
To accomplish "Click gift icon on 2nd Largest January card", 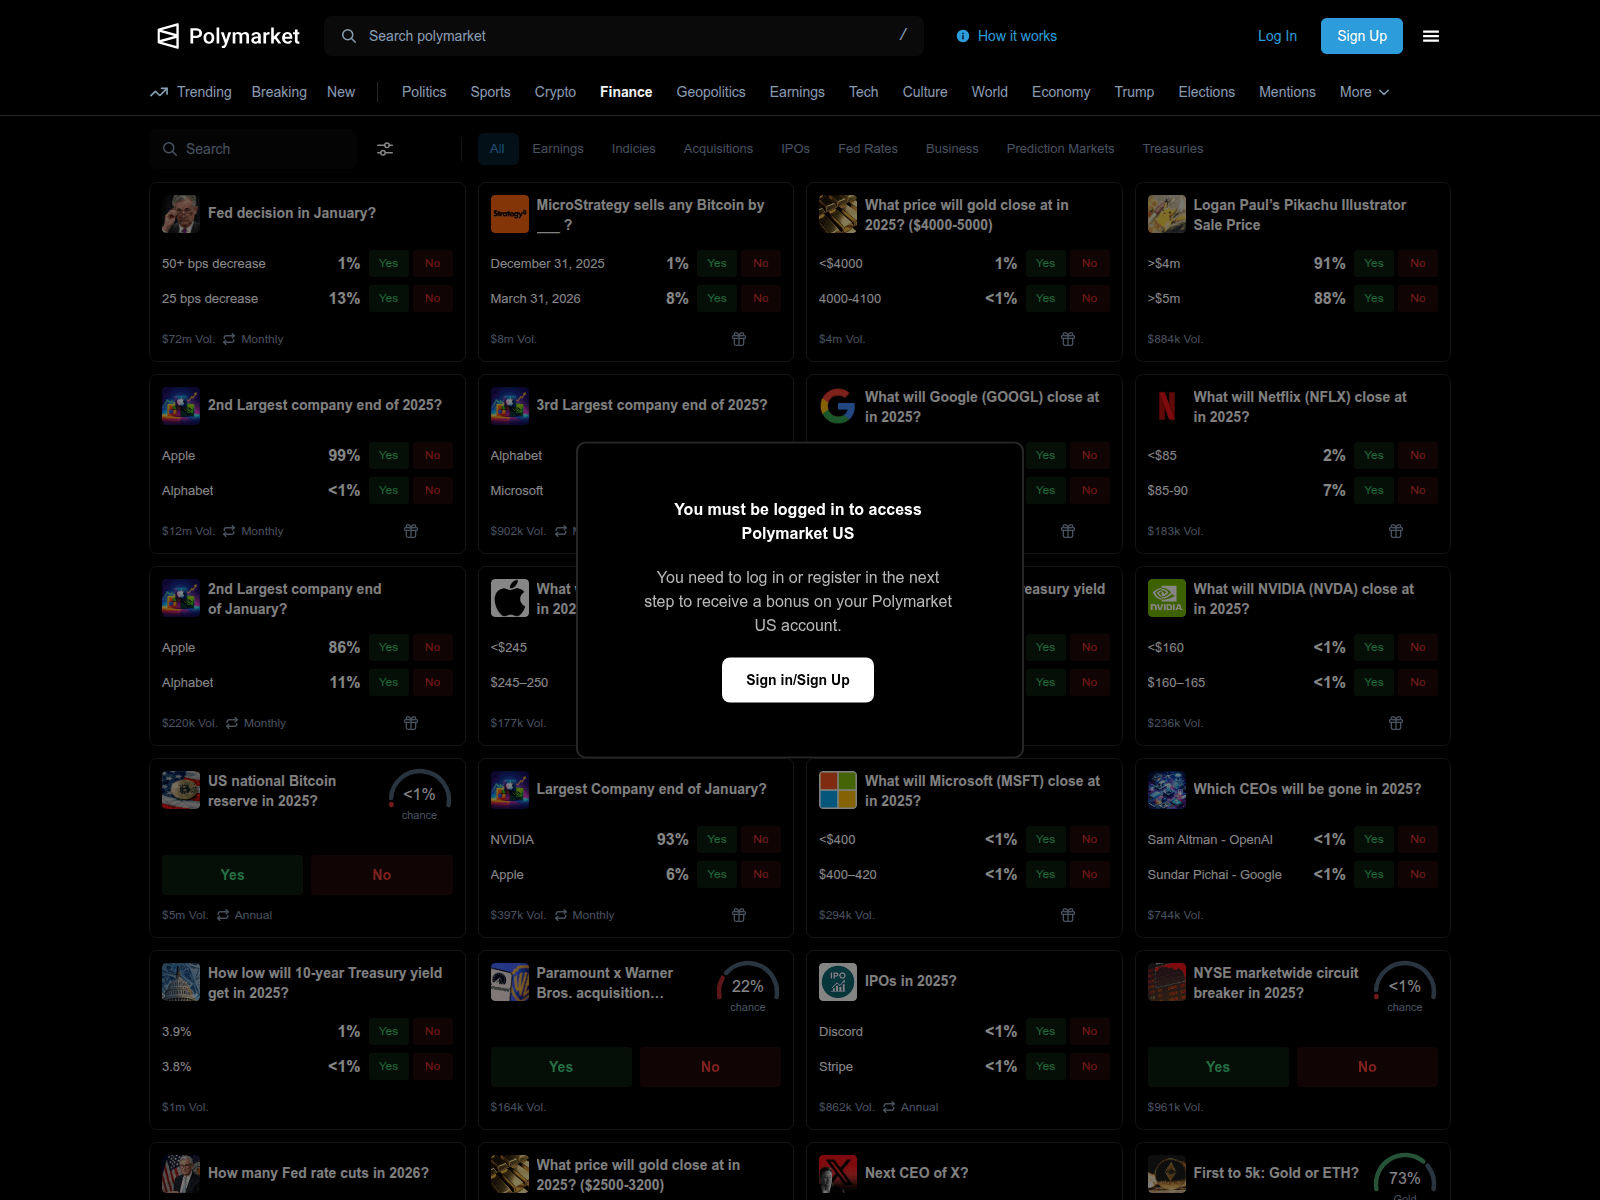I will [x=411, y=723].
